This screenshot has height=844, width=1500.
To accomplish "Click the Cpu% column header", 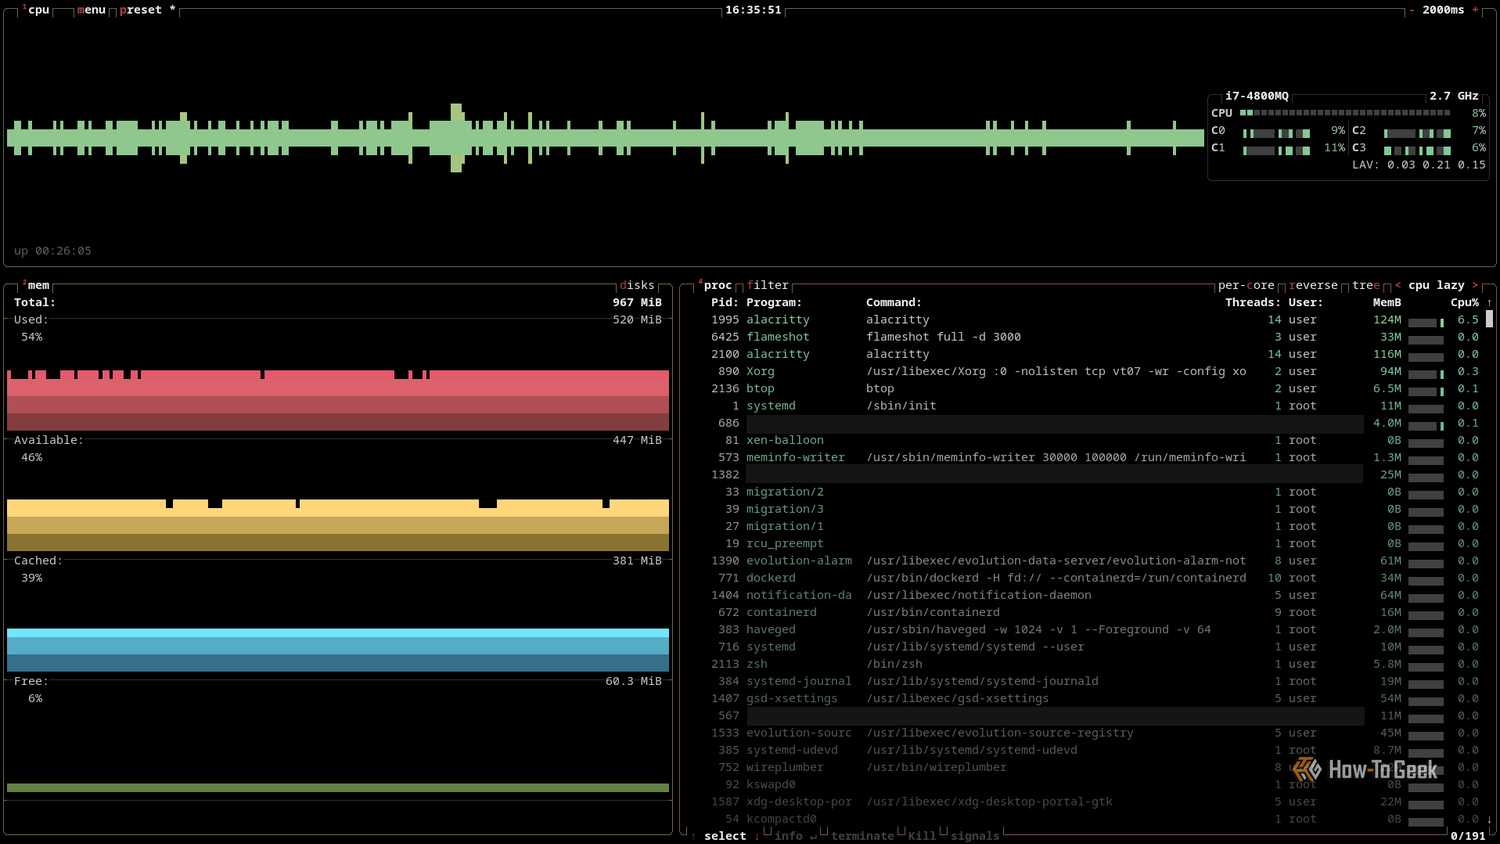I will 1465,302.
